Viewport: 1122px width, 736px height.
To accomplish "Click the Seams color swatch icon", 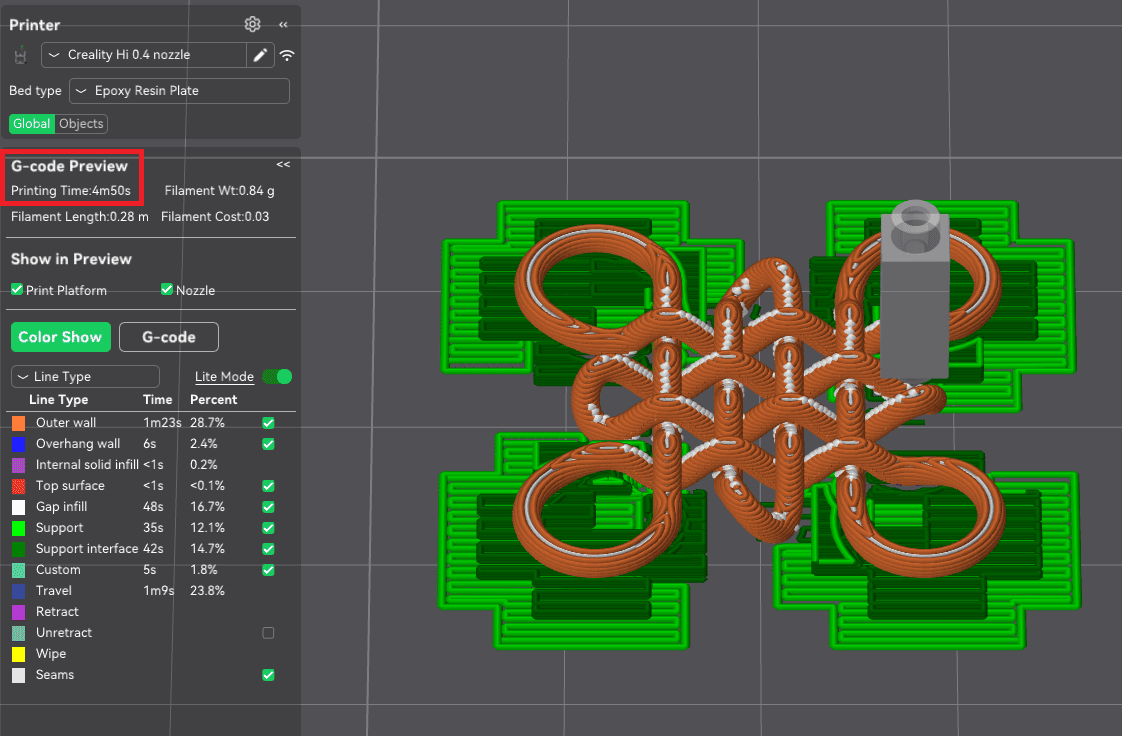I will pyautogui.click(x=18, y=674).
